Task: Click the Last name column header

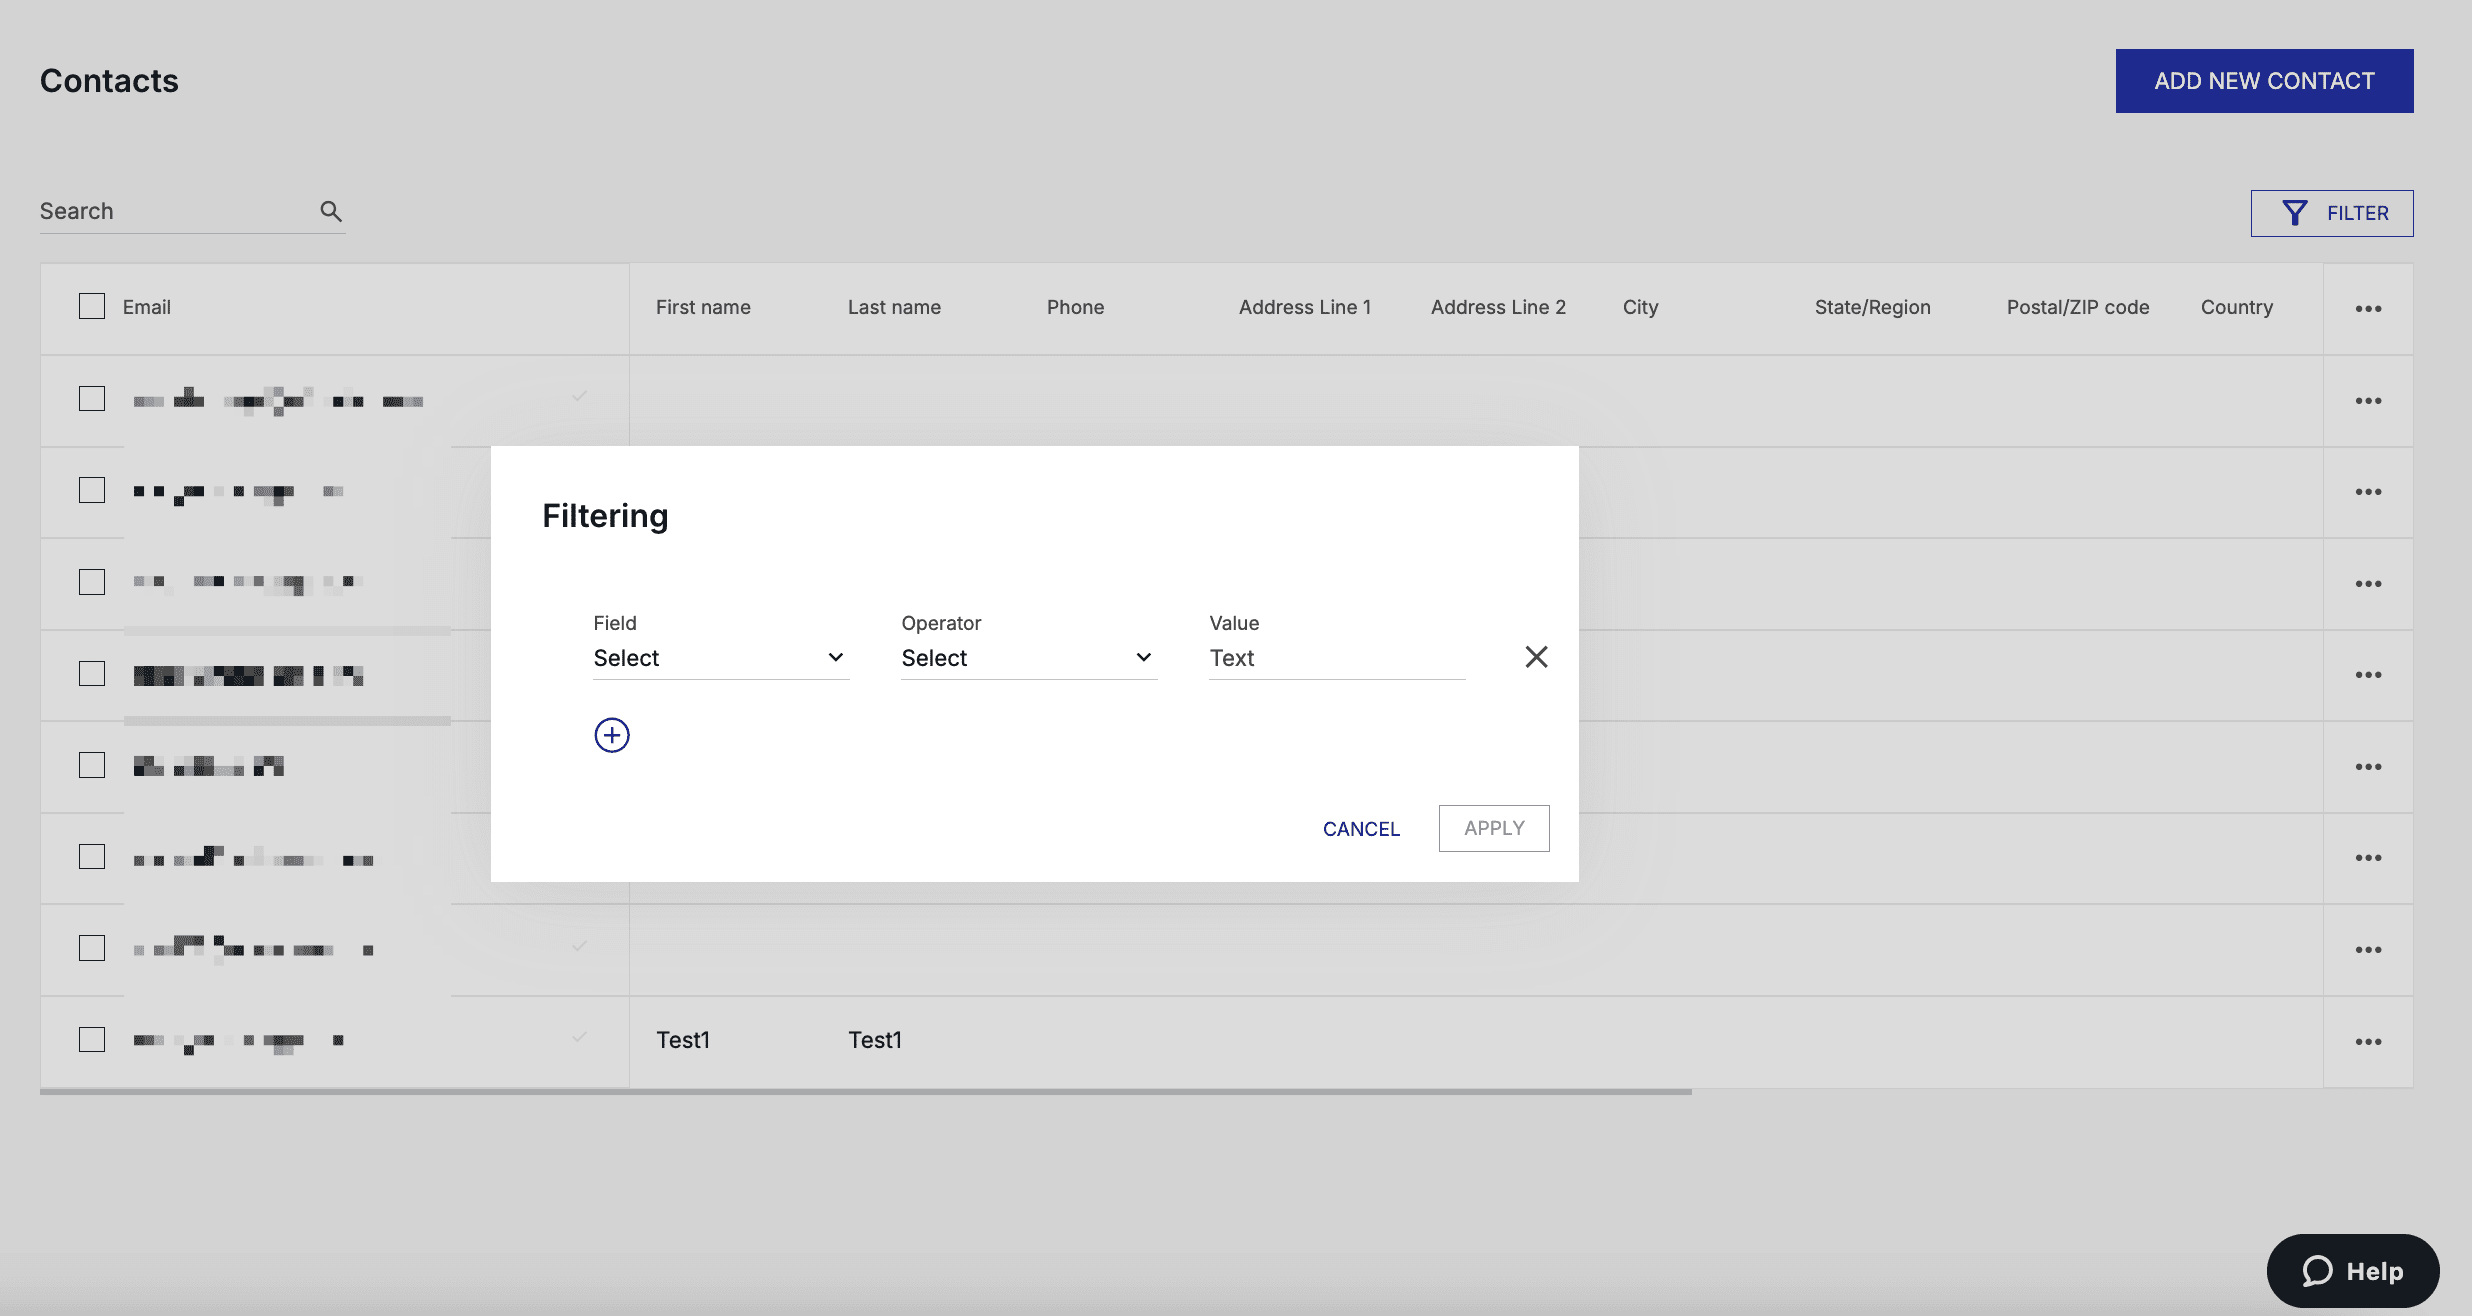Action: (894, 307)
